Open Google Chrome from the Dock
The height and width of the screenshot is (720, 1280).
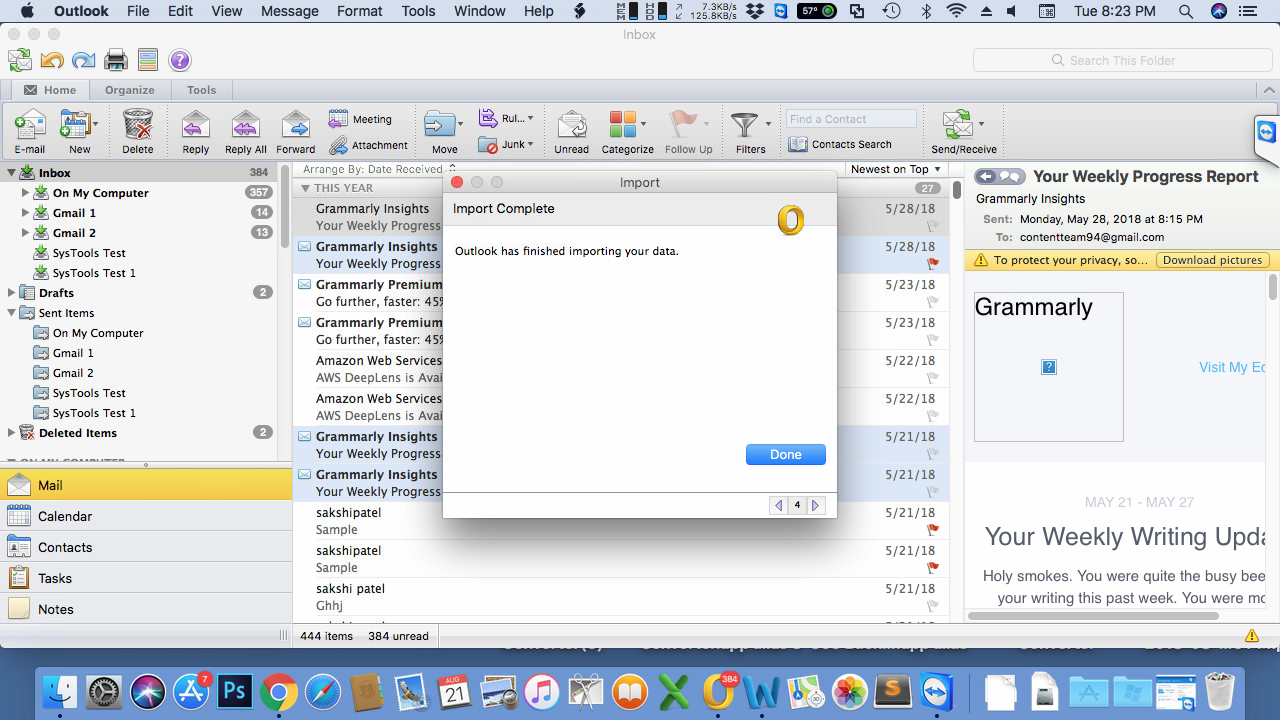(279, 692)
